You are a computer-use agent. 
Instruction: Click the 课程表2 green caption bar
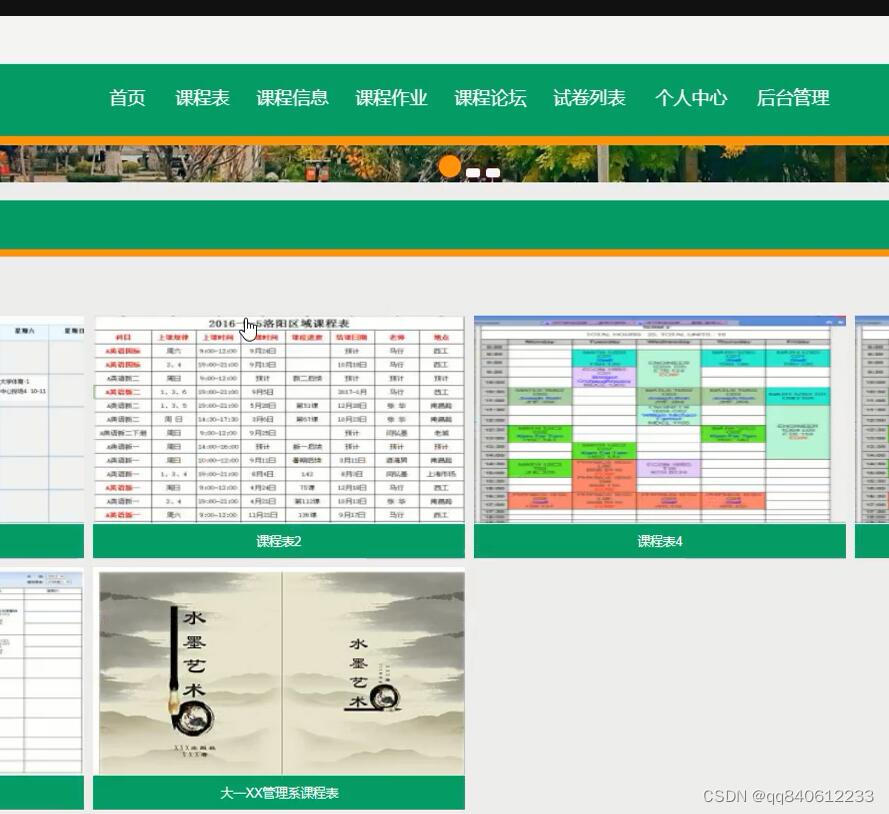point(278,541)
